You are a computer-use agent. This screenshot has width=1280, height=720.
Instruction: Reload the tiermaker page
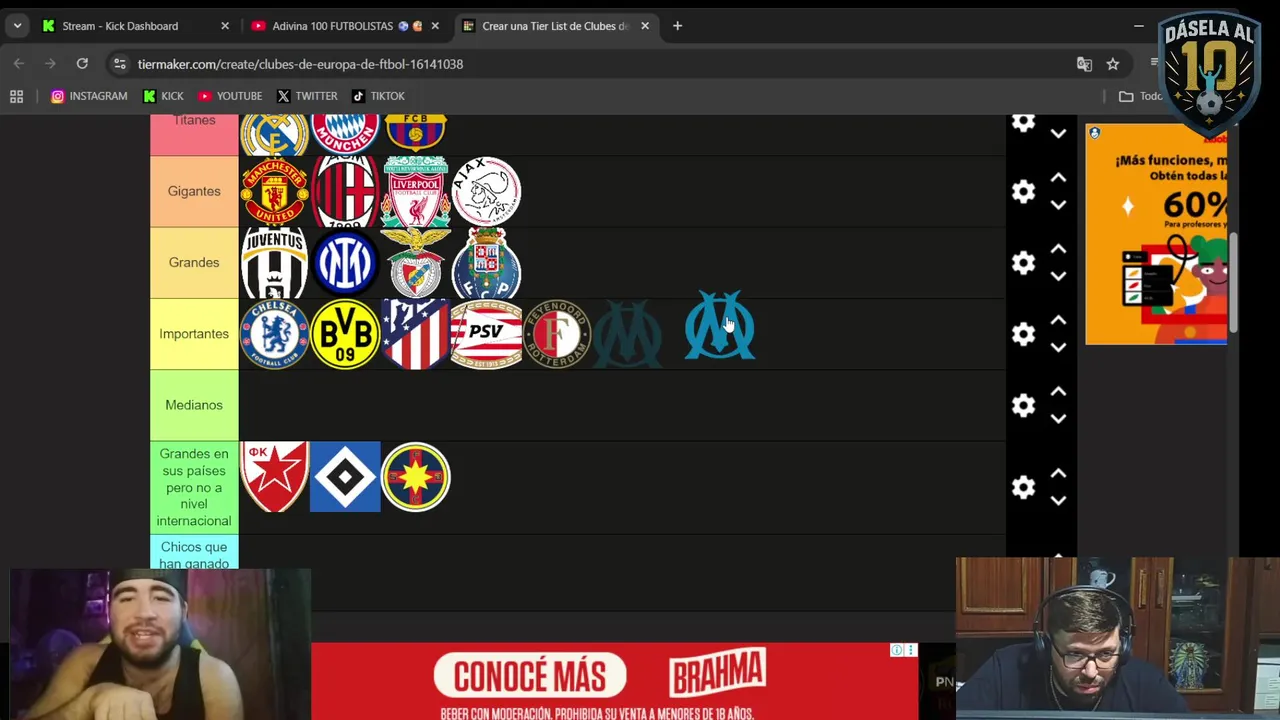pyautogui.click(x=82, y=64)
